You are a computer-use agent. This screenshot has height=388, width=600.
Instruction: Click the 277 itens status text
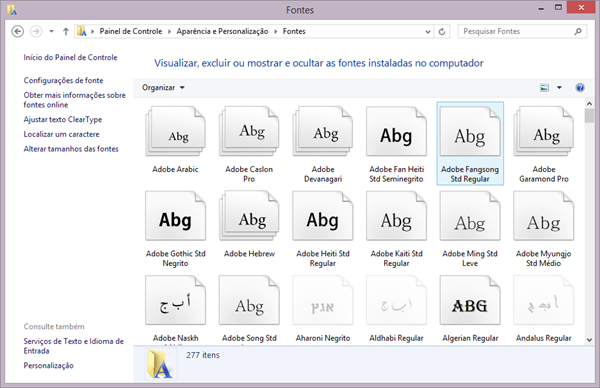coord(203,355)
